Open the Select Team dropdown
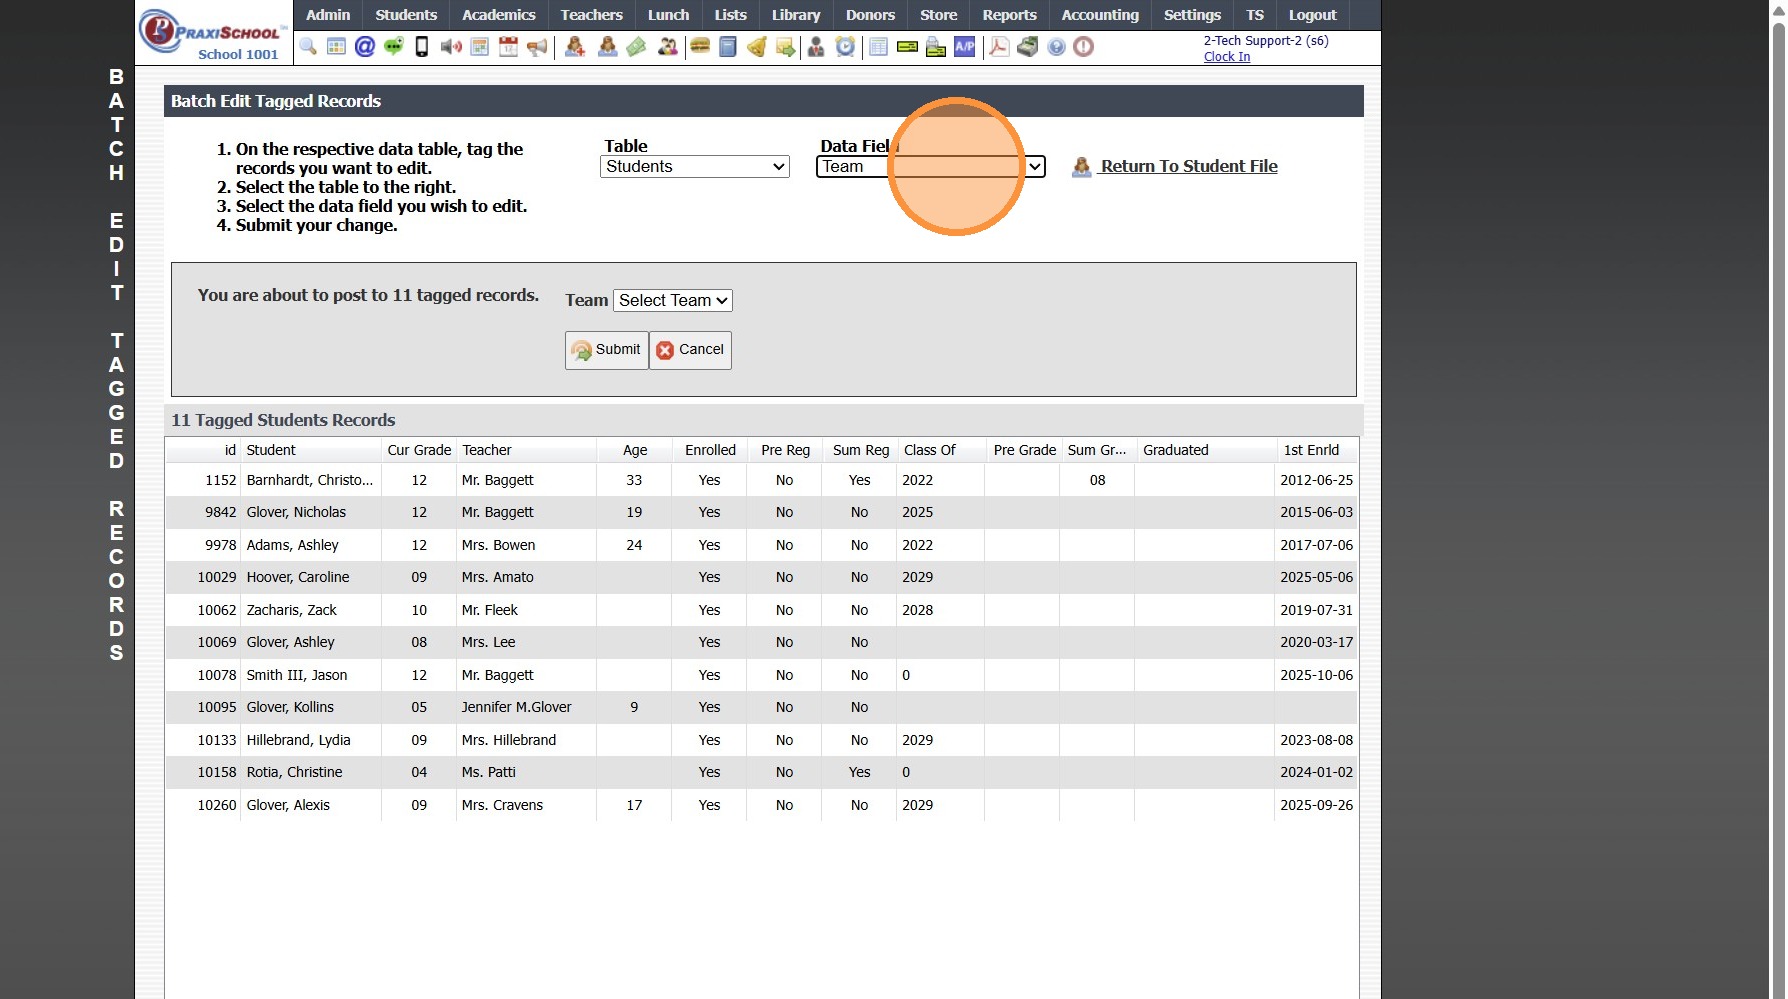This screenshot has height=999, width=1788. (673, 300)
